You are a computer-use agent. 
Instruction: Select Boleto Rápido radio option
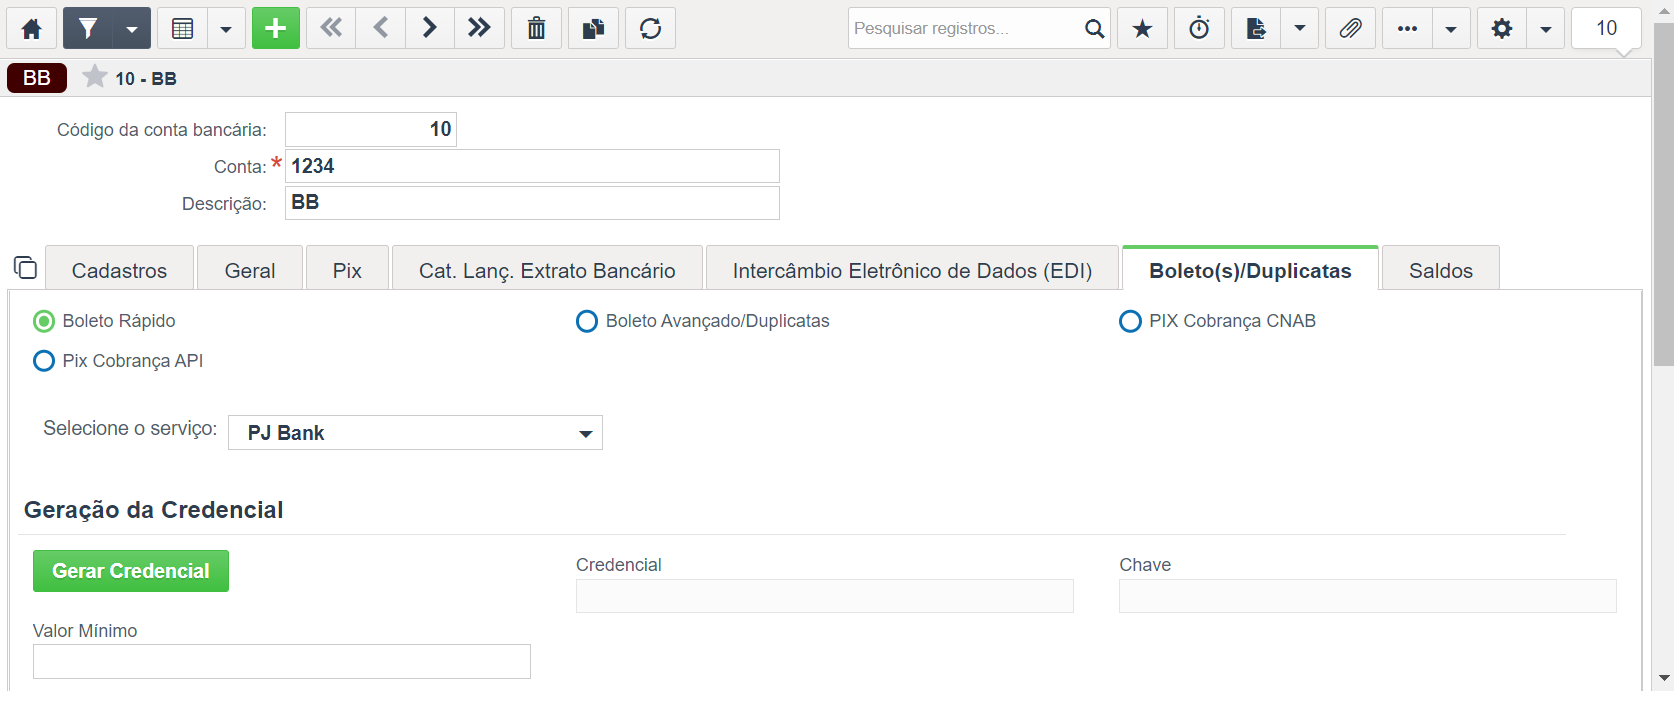(x=44, y=321)
